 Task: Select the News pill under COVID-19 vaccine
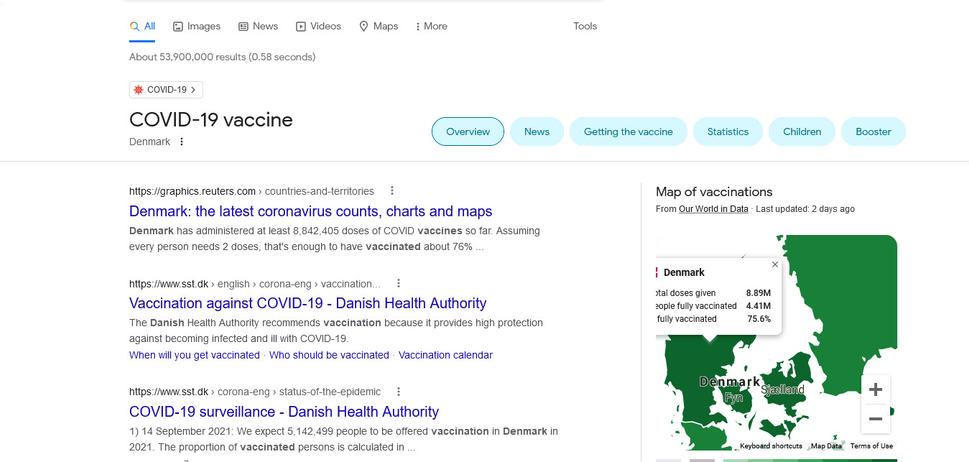click(536, 132)
